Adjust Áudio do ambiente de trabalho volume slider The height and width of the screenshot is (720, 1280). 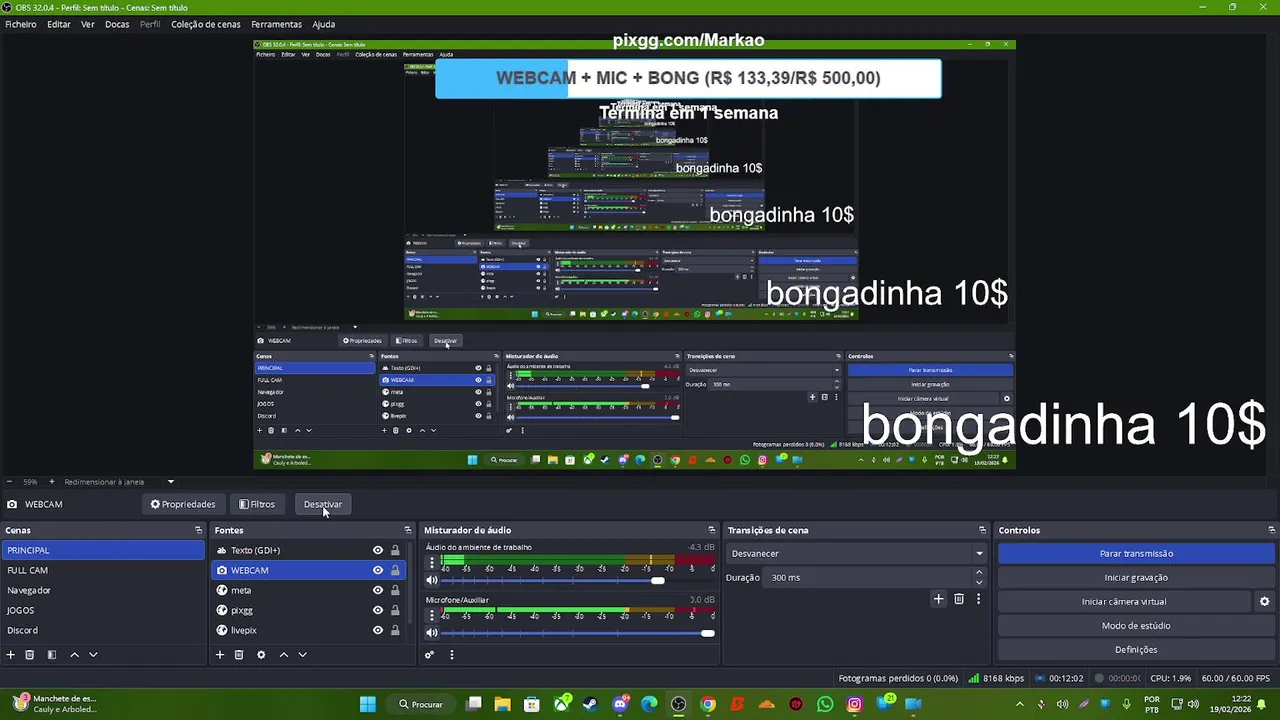(578, 581)
